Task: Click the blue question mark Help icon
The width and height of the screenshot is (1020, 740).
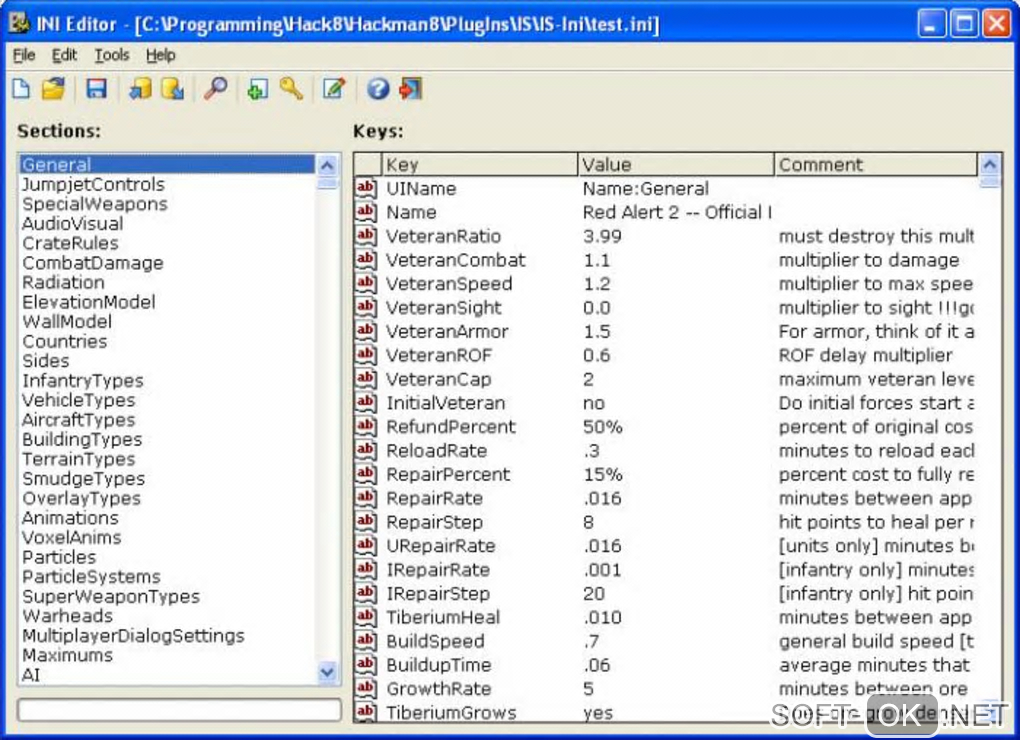Action: pos(378,88)
